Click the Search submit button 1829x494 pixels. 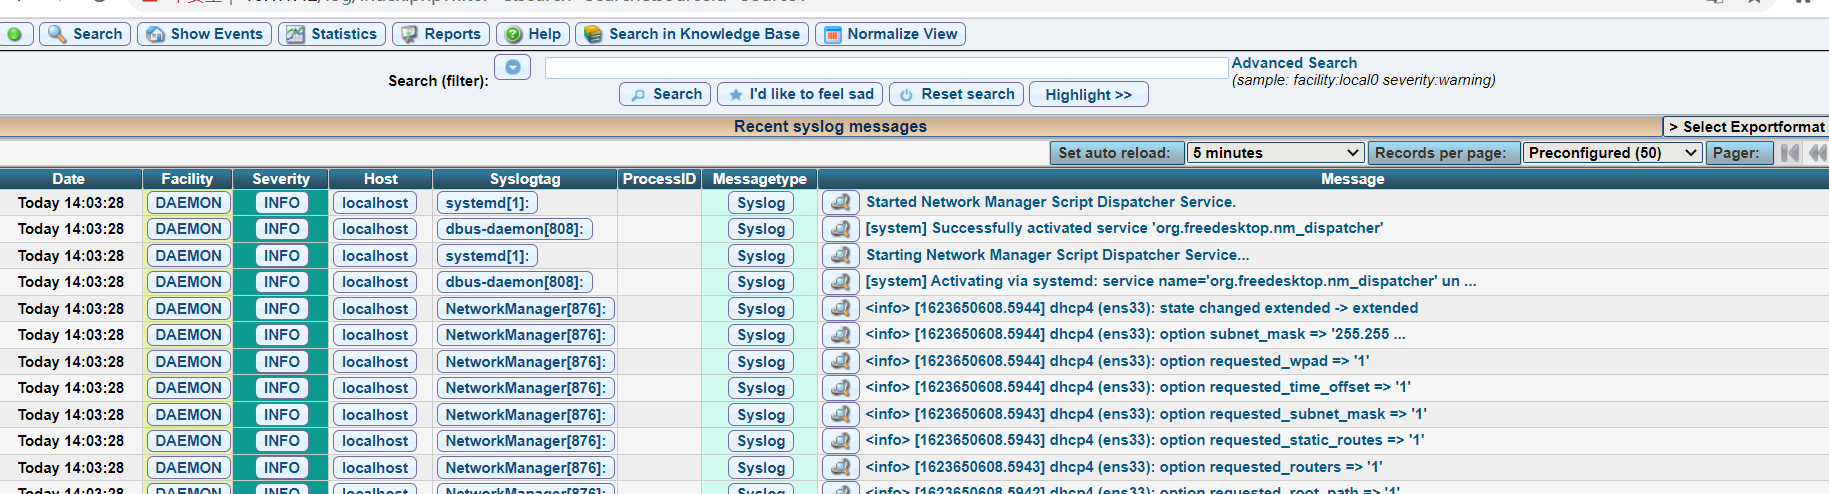pyautogui.click(x=665, y=94)
